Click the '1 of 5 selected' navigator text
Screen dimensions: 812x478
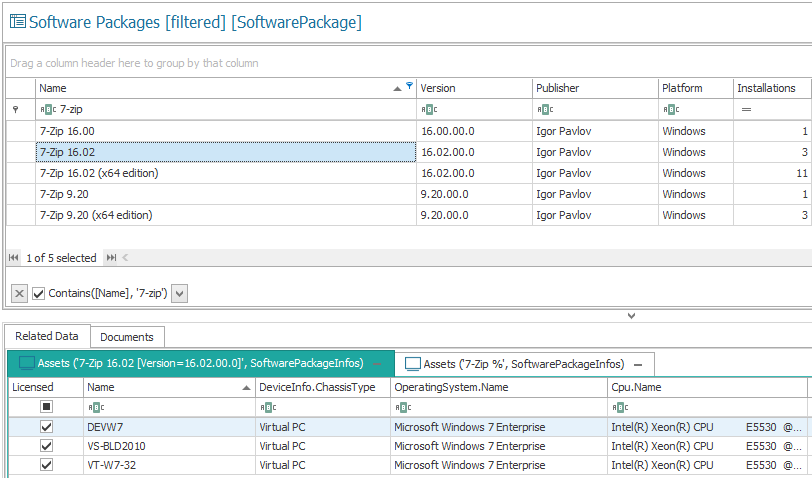62,258
